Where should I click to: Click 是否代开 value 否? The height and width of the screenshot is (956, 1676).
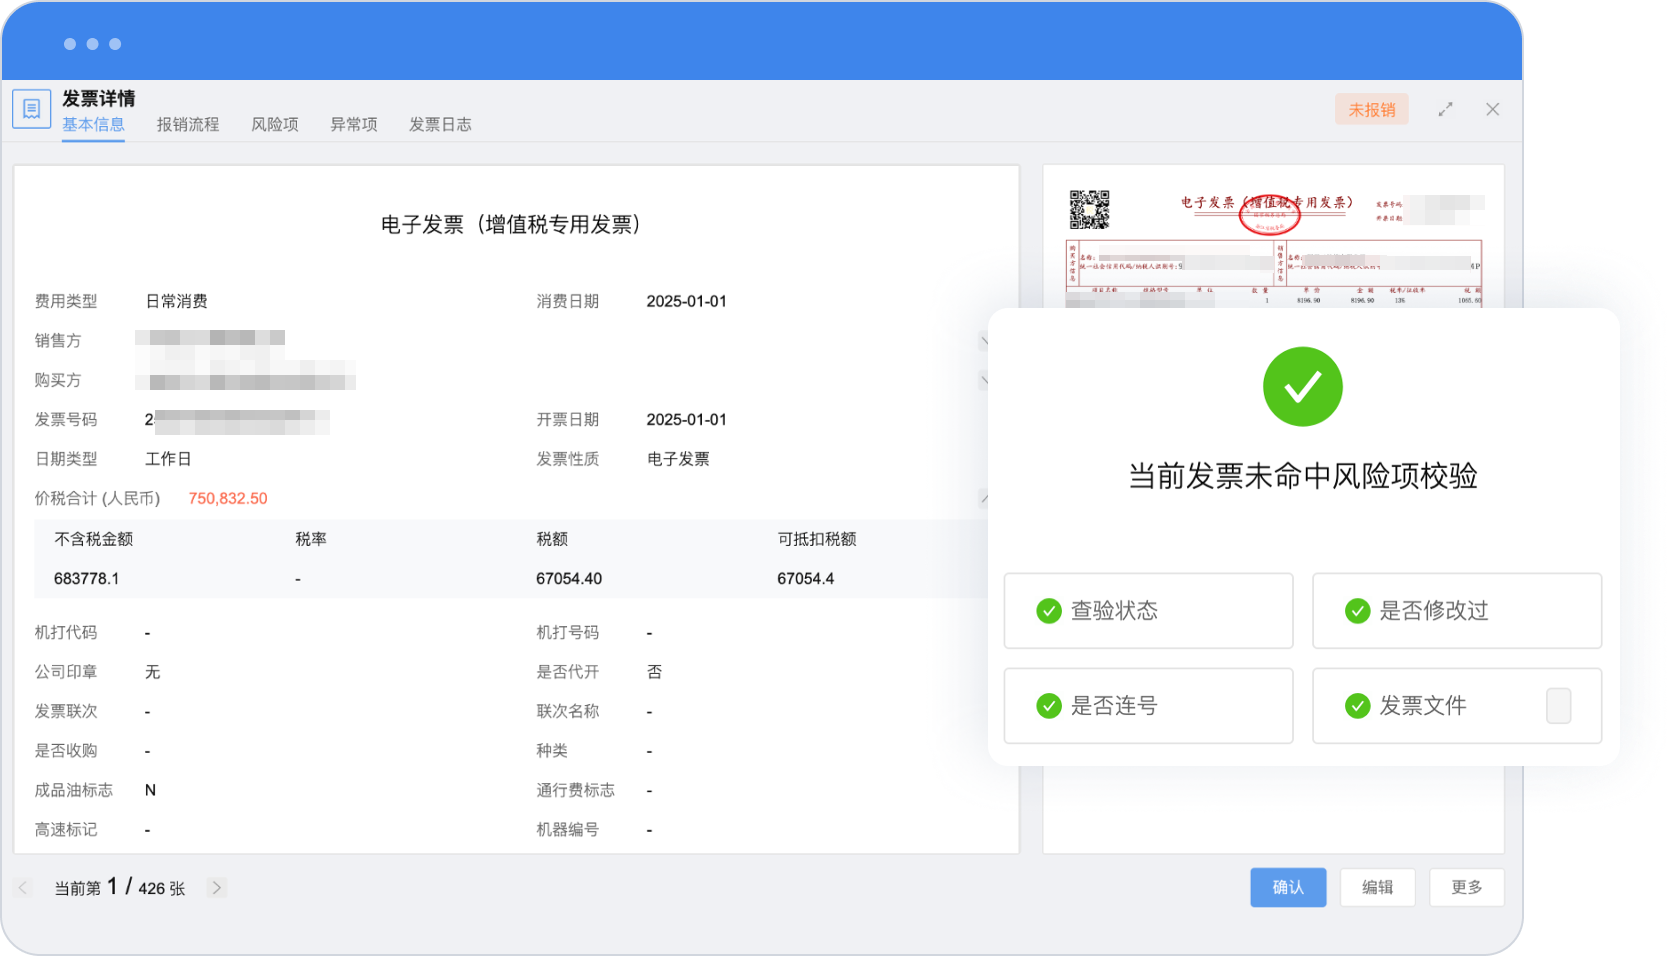coord(654,672)
